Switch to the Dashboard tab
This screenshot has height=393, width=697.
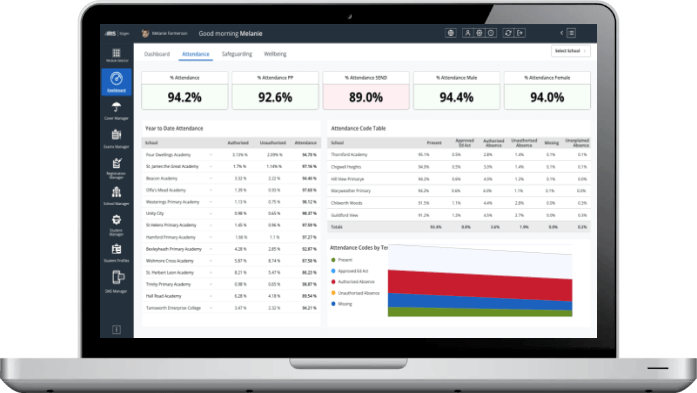point(157,54)
